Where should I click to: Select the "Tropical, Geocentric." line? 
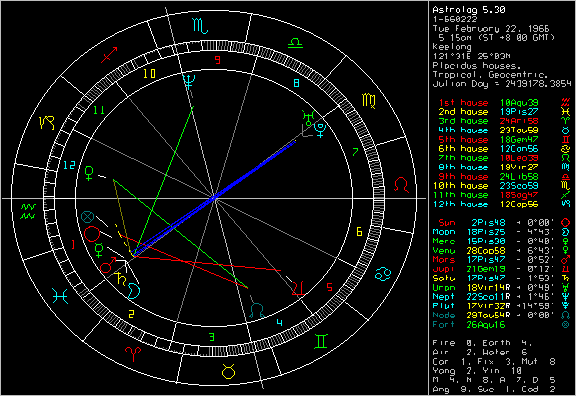coord(490,75)
